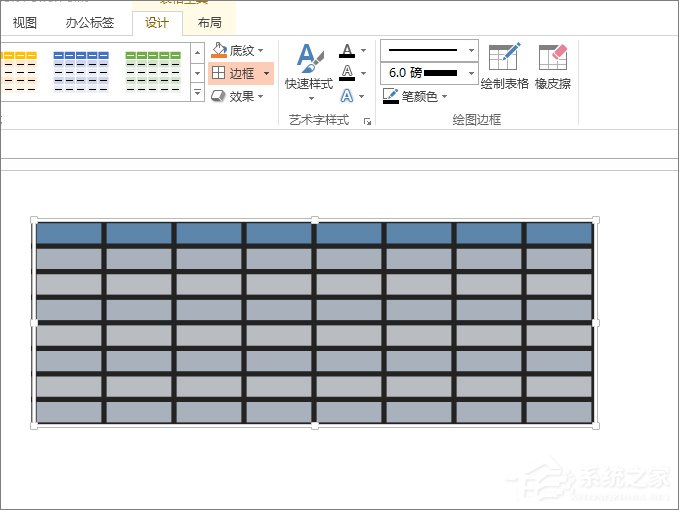Open the pen line style combo box
This screenshot has height=510, width=679.
[429, 51]
